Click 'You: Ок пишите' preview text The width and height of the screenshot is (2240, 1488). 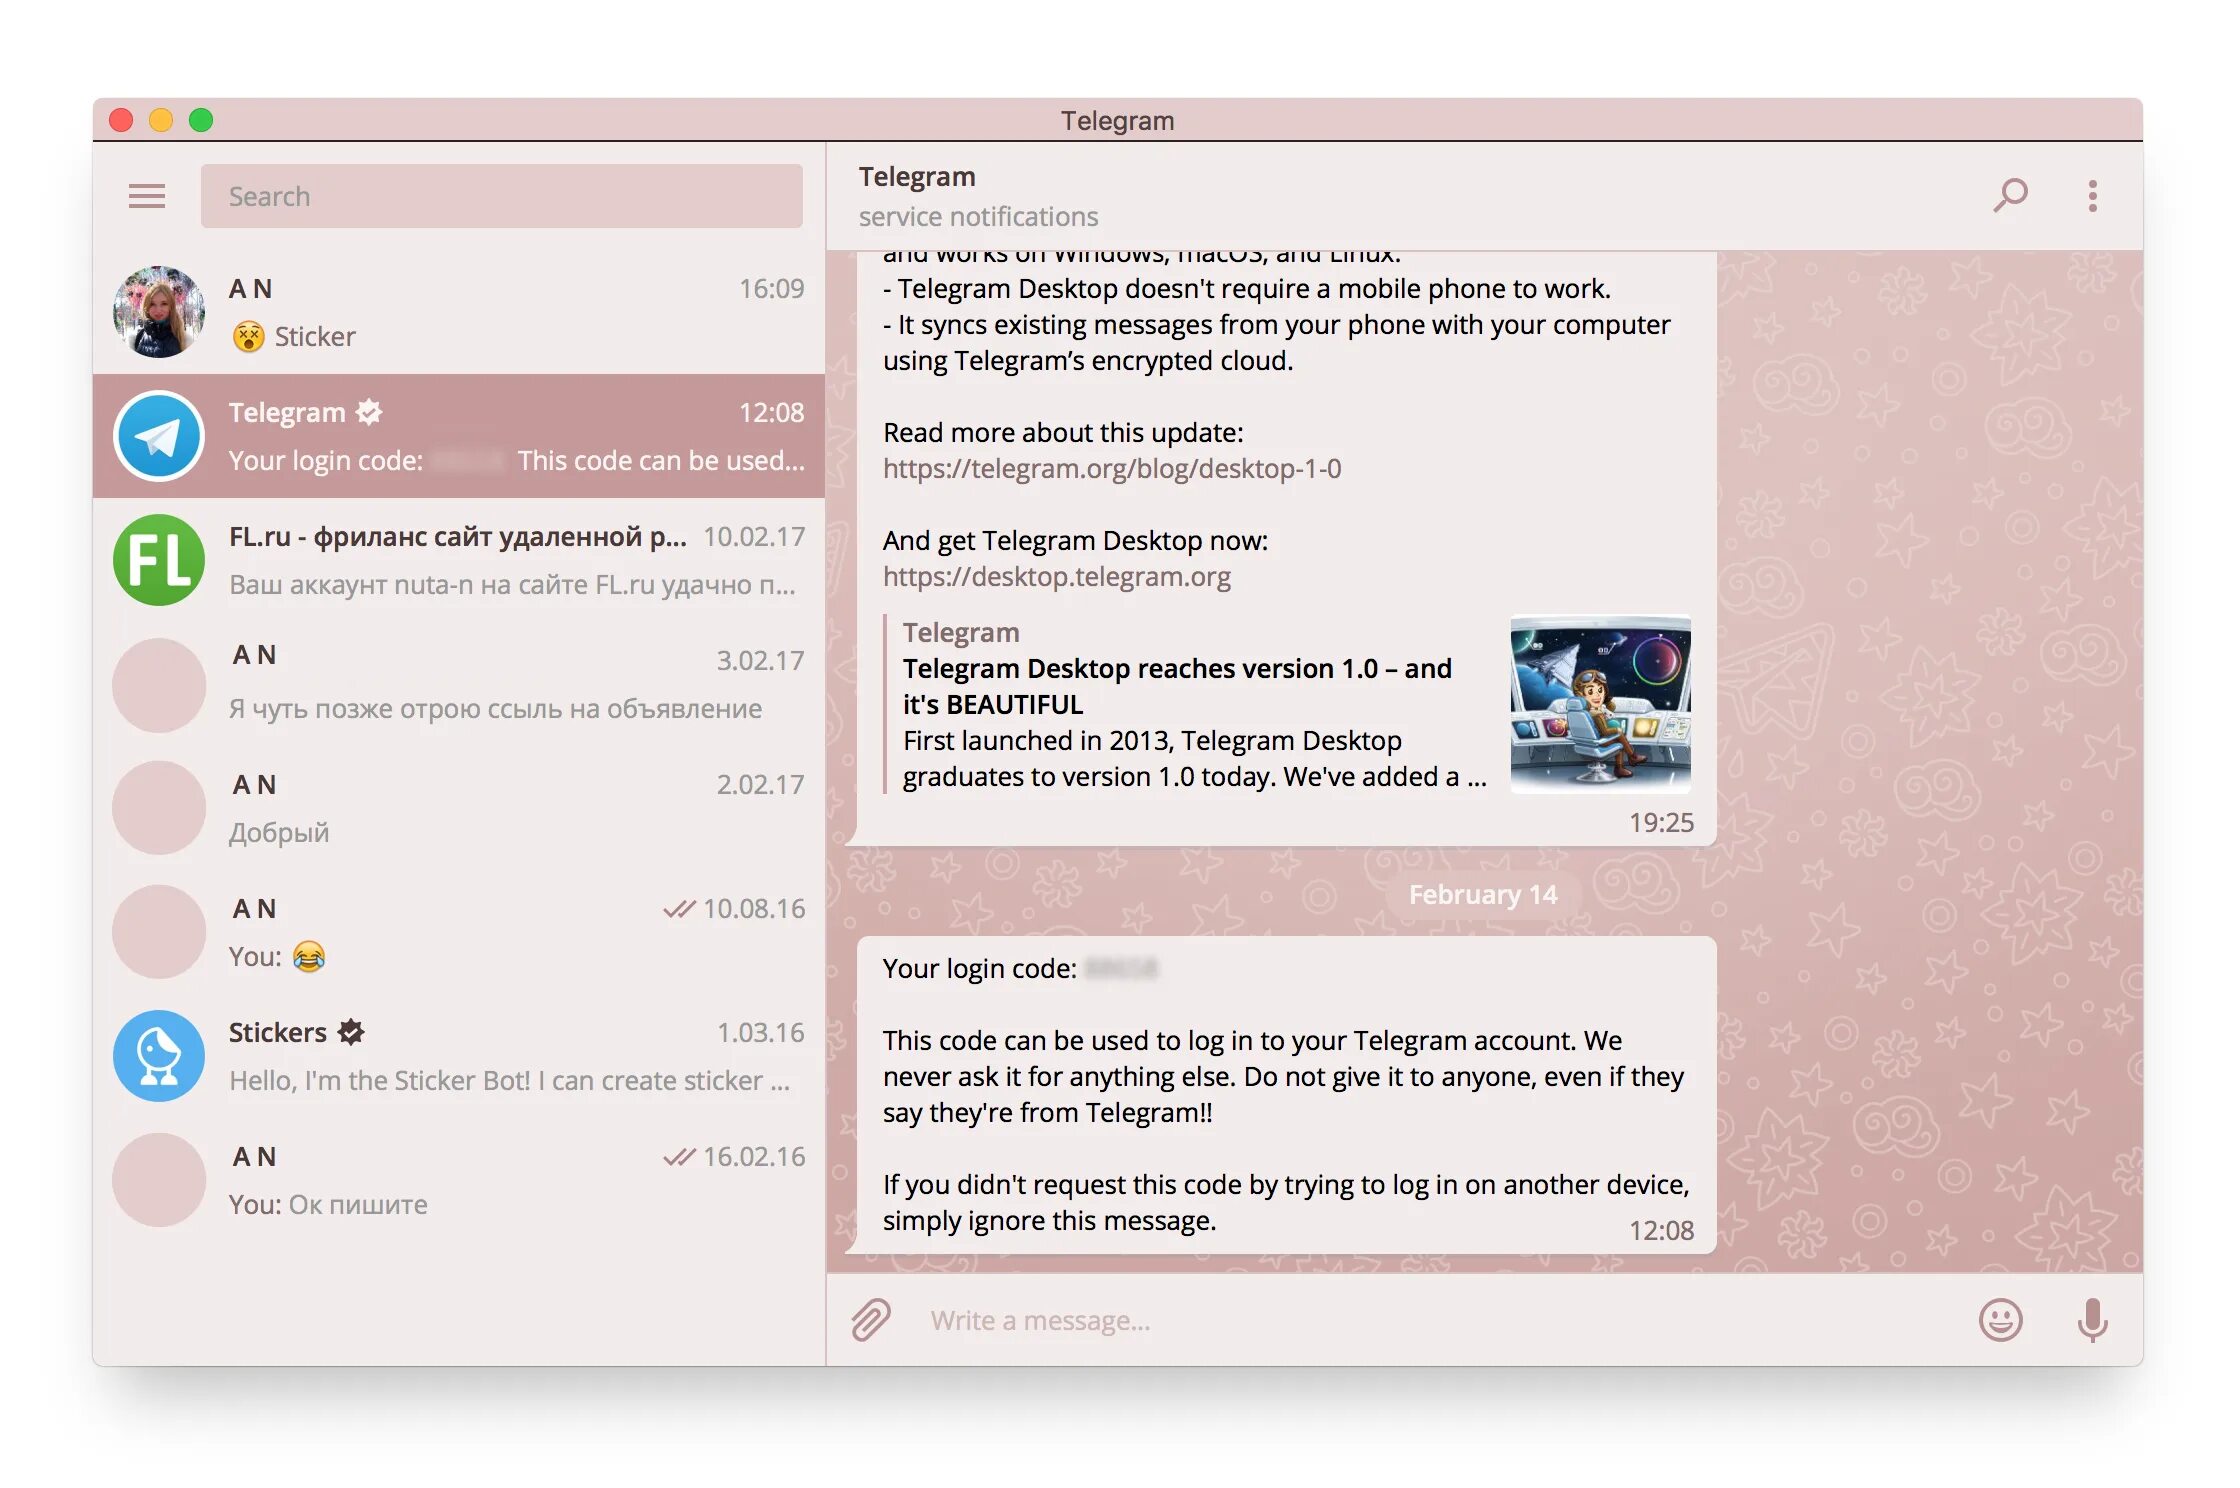[x=328, y=1204]
